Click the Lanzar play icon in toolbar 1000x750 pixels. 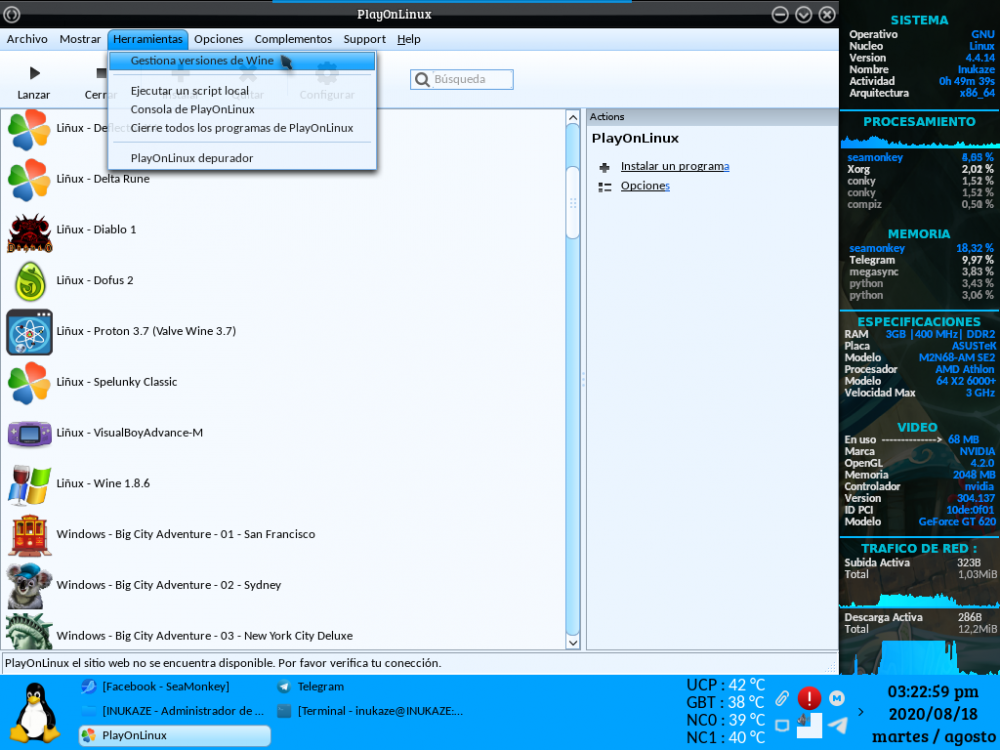(34, 74)
